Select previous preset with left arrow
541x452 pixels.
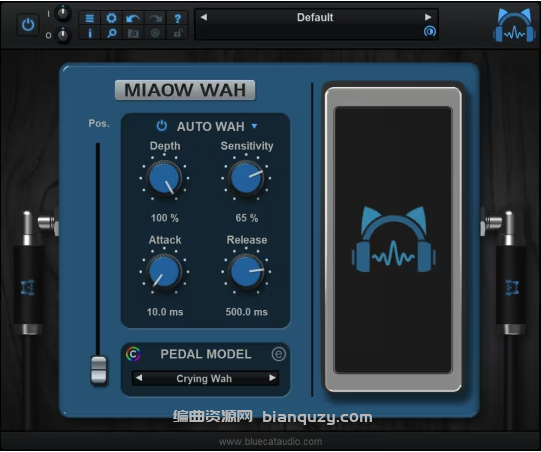(x=204, y=17)
